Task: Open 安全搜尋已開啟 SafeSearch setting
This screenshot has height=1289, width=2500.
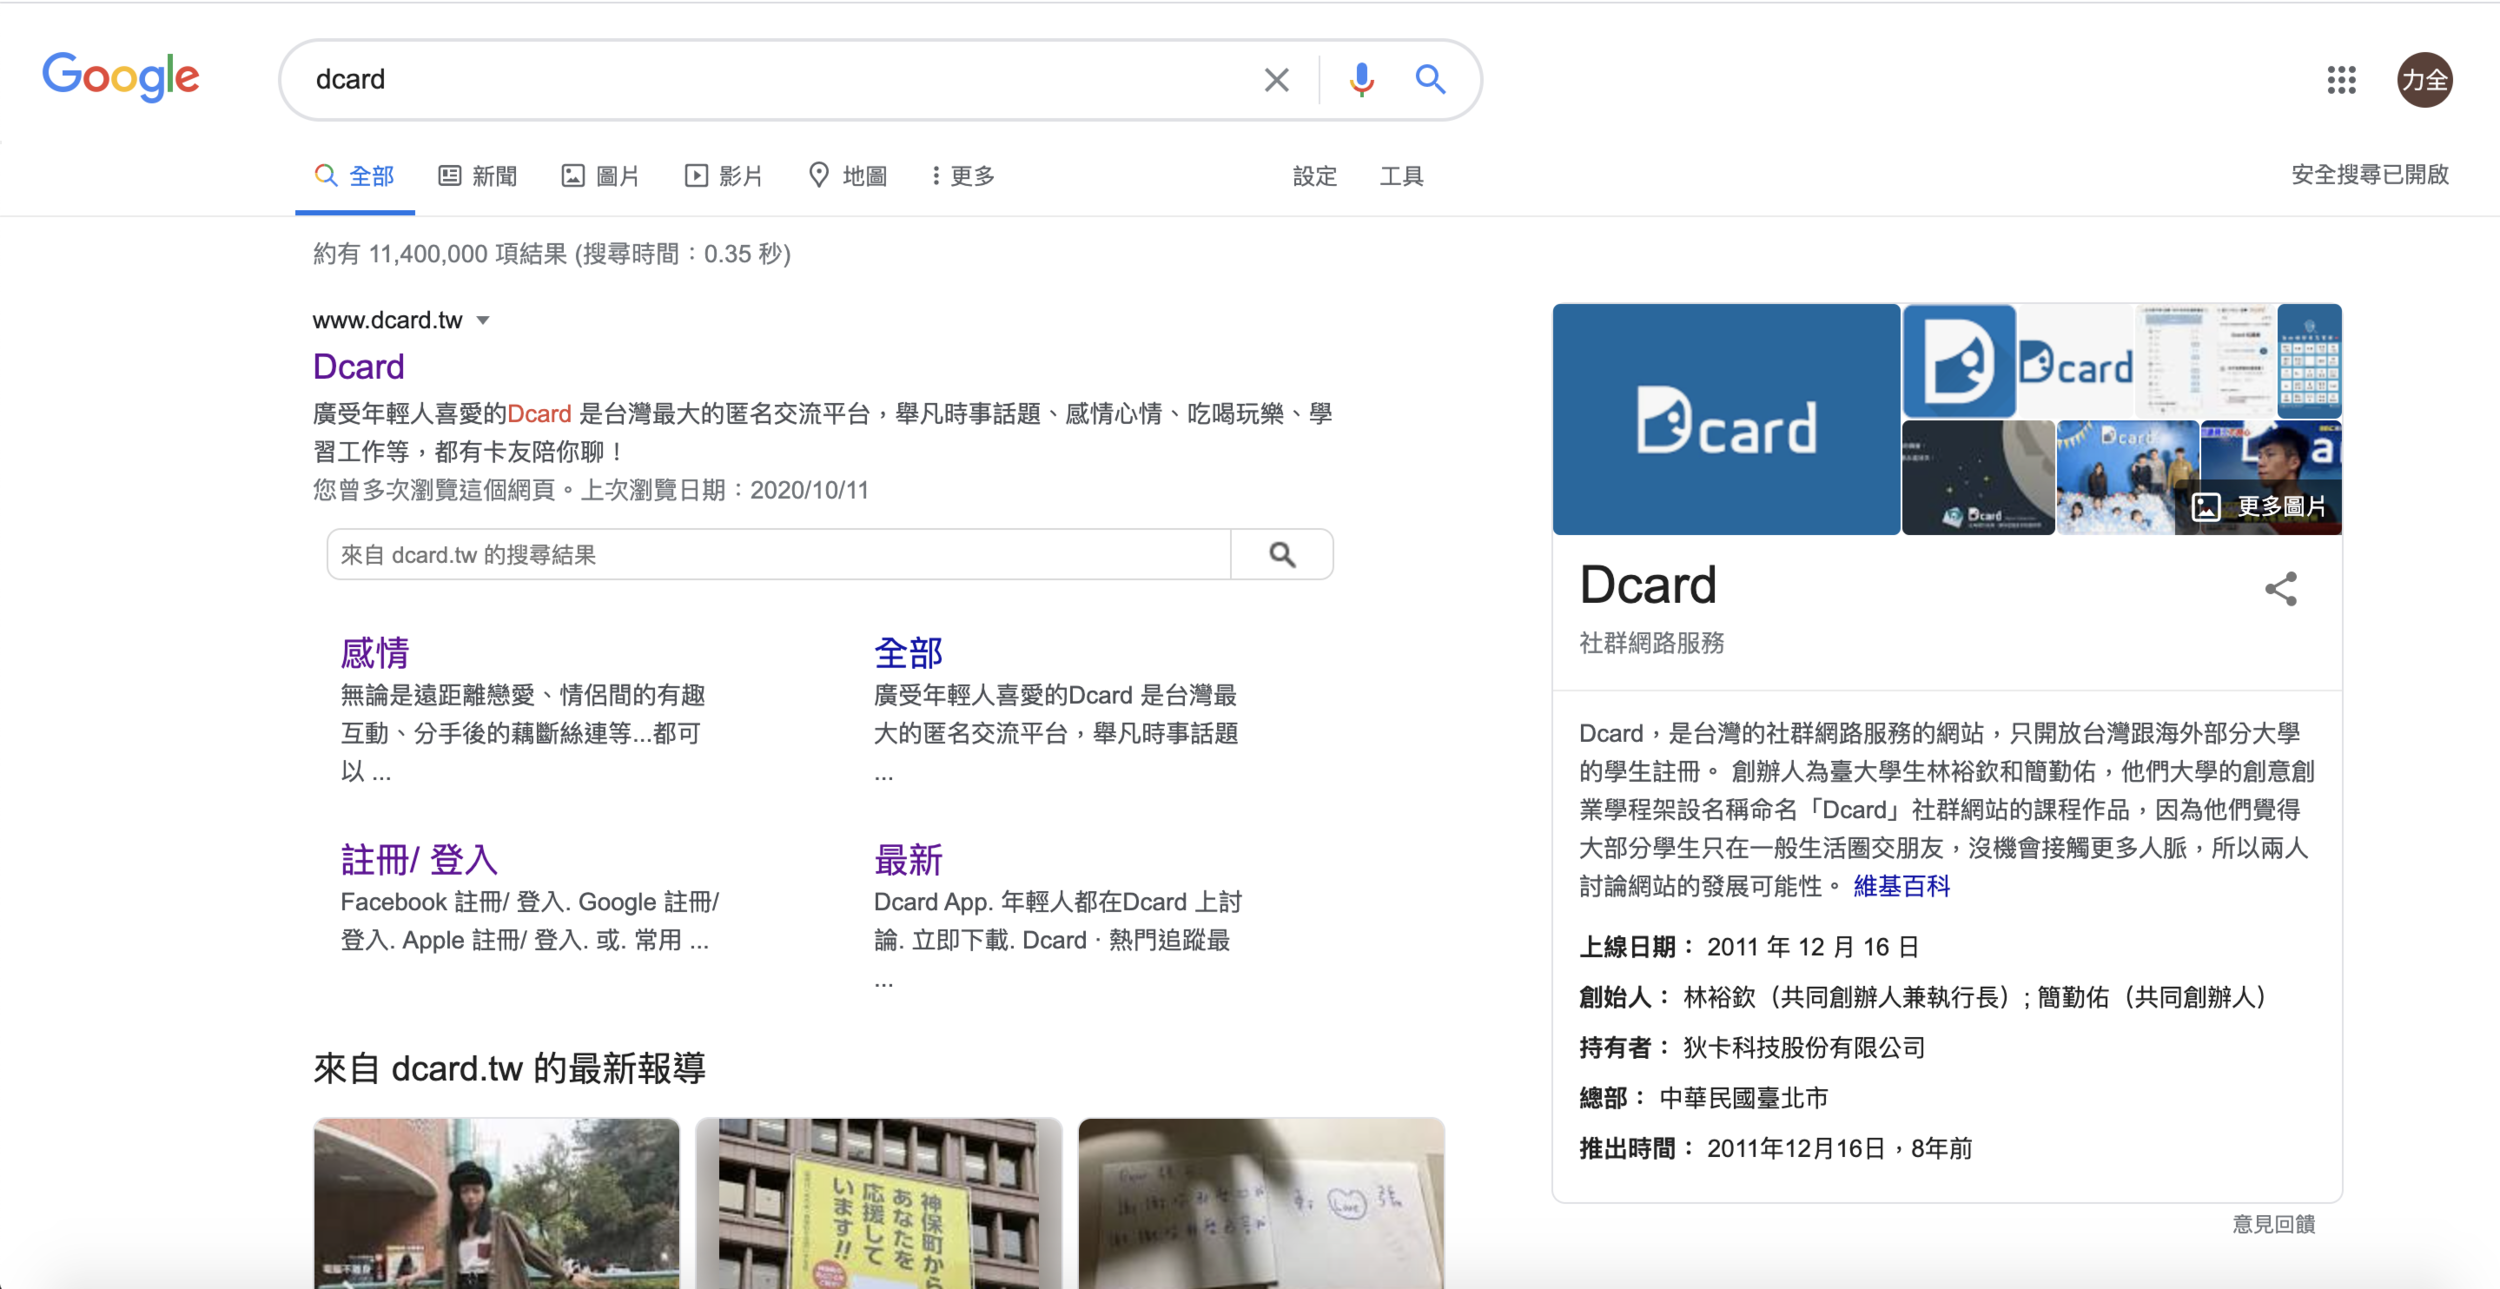Action: (2369, 175)
